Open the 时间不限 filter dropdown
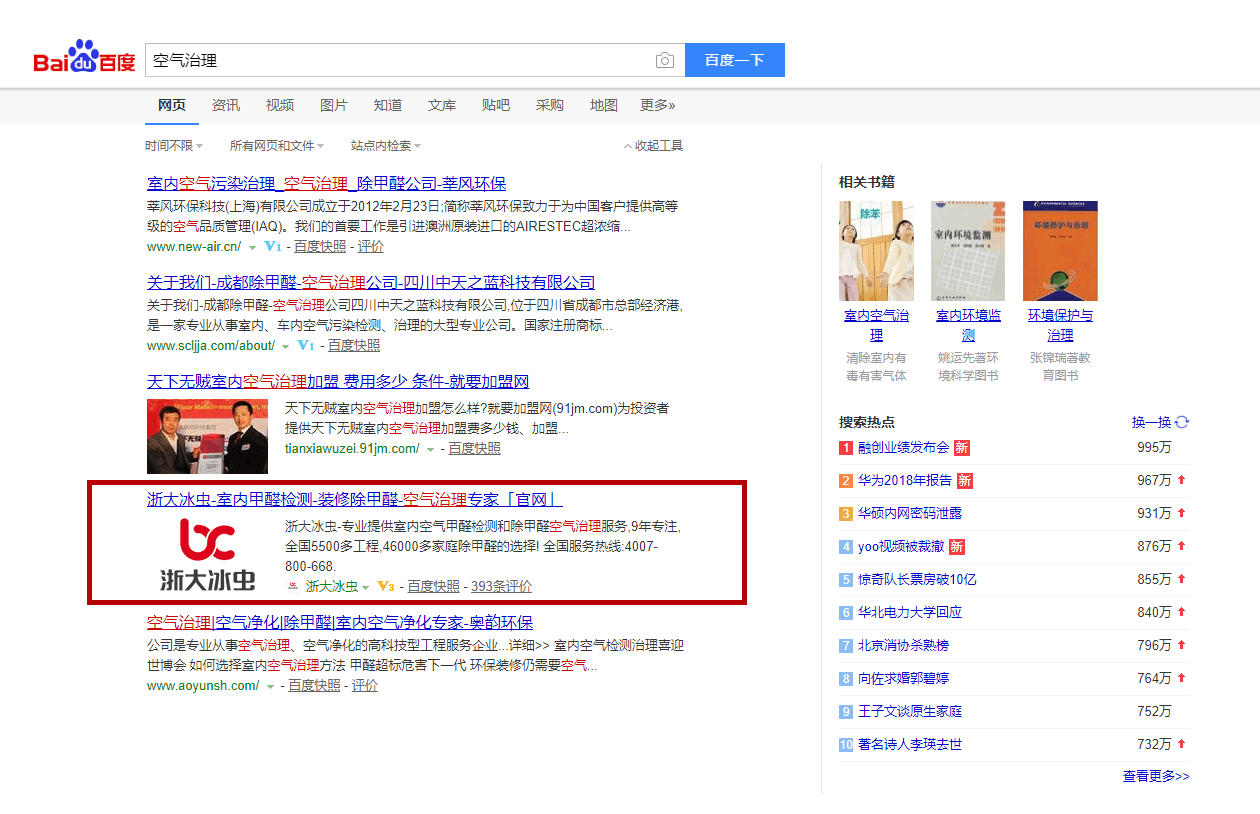This screenshot has width=1260, height=814. pos(174,146)
